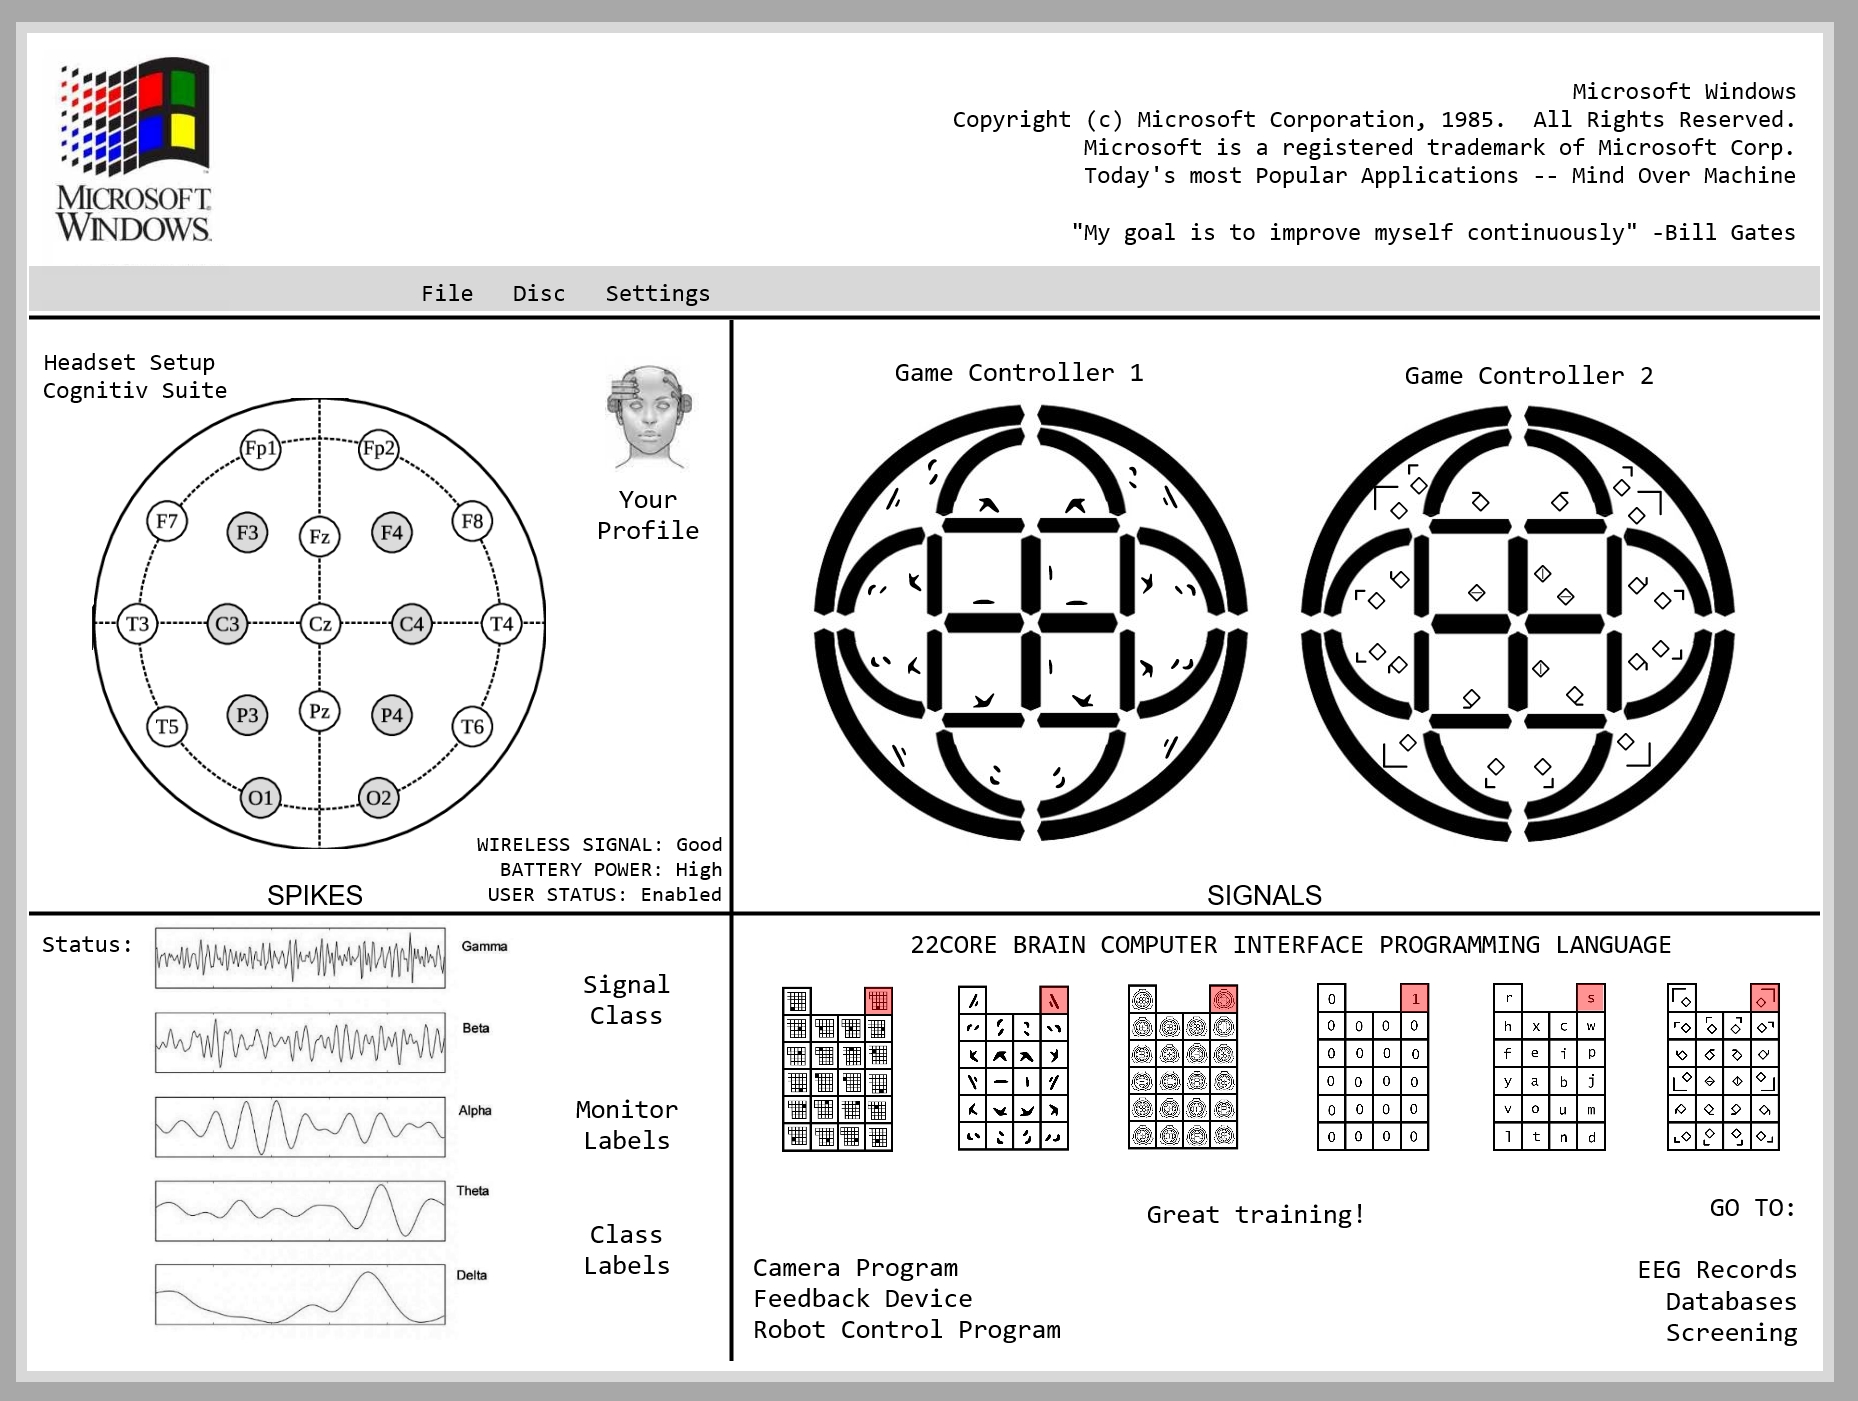Click the 'e' cell in letter grid
This screenshot has width=1858, height=1401.
click(1536, 1053)
